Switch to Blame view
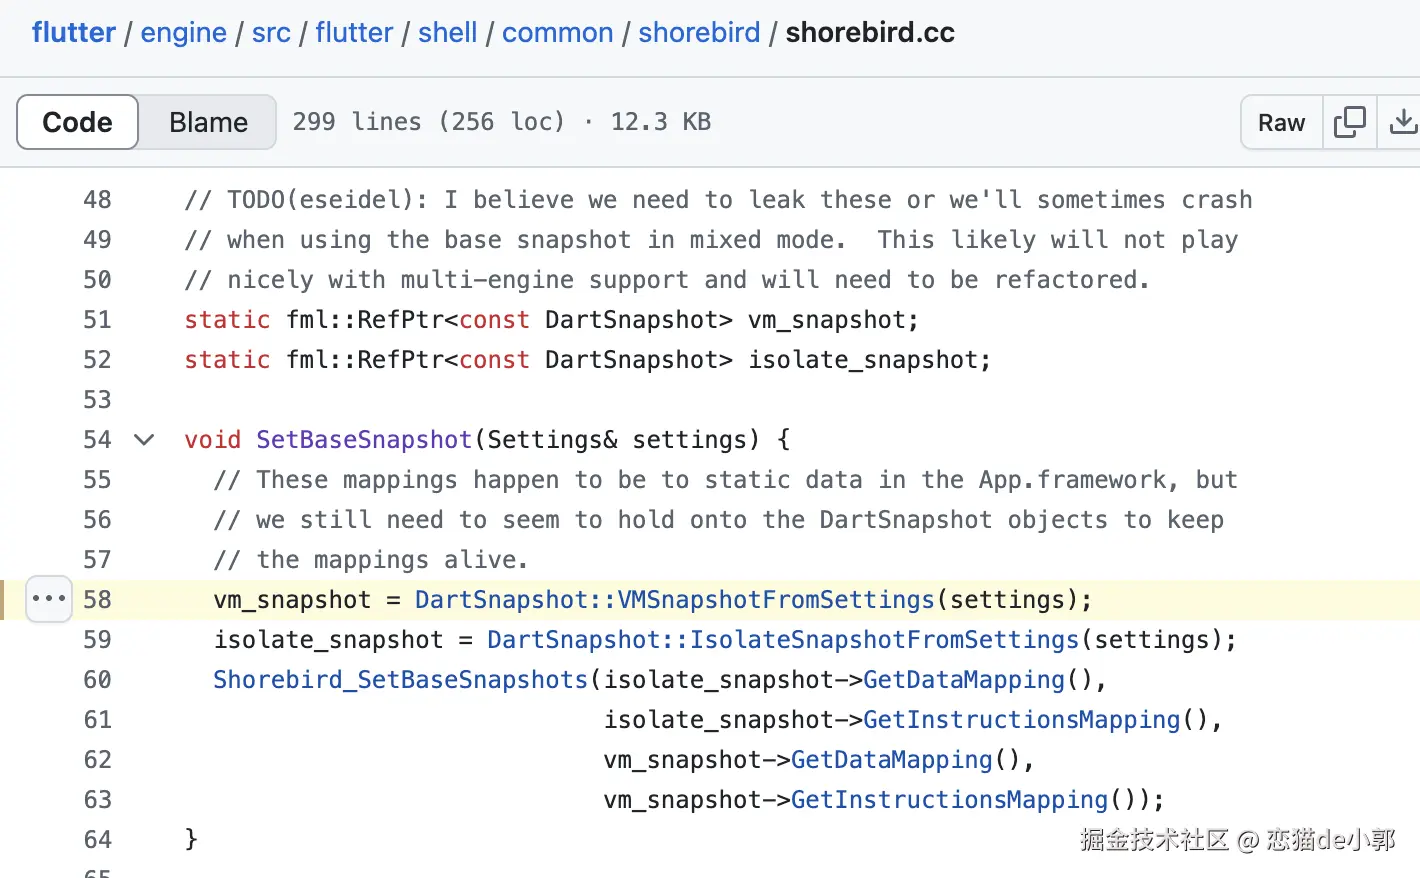This screenshot has width=1420, height=878. (x=208, y=122)
